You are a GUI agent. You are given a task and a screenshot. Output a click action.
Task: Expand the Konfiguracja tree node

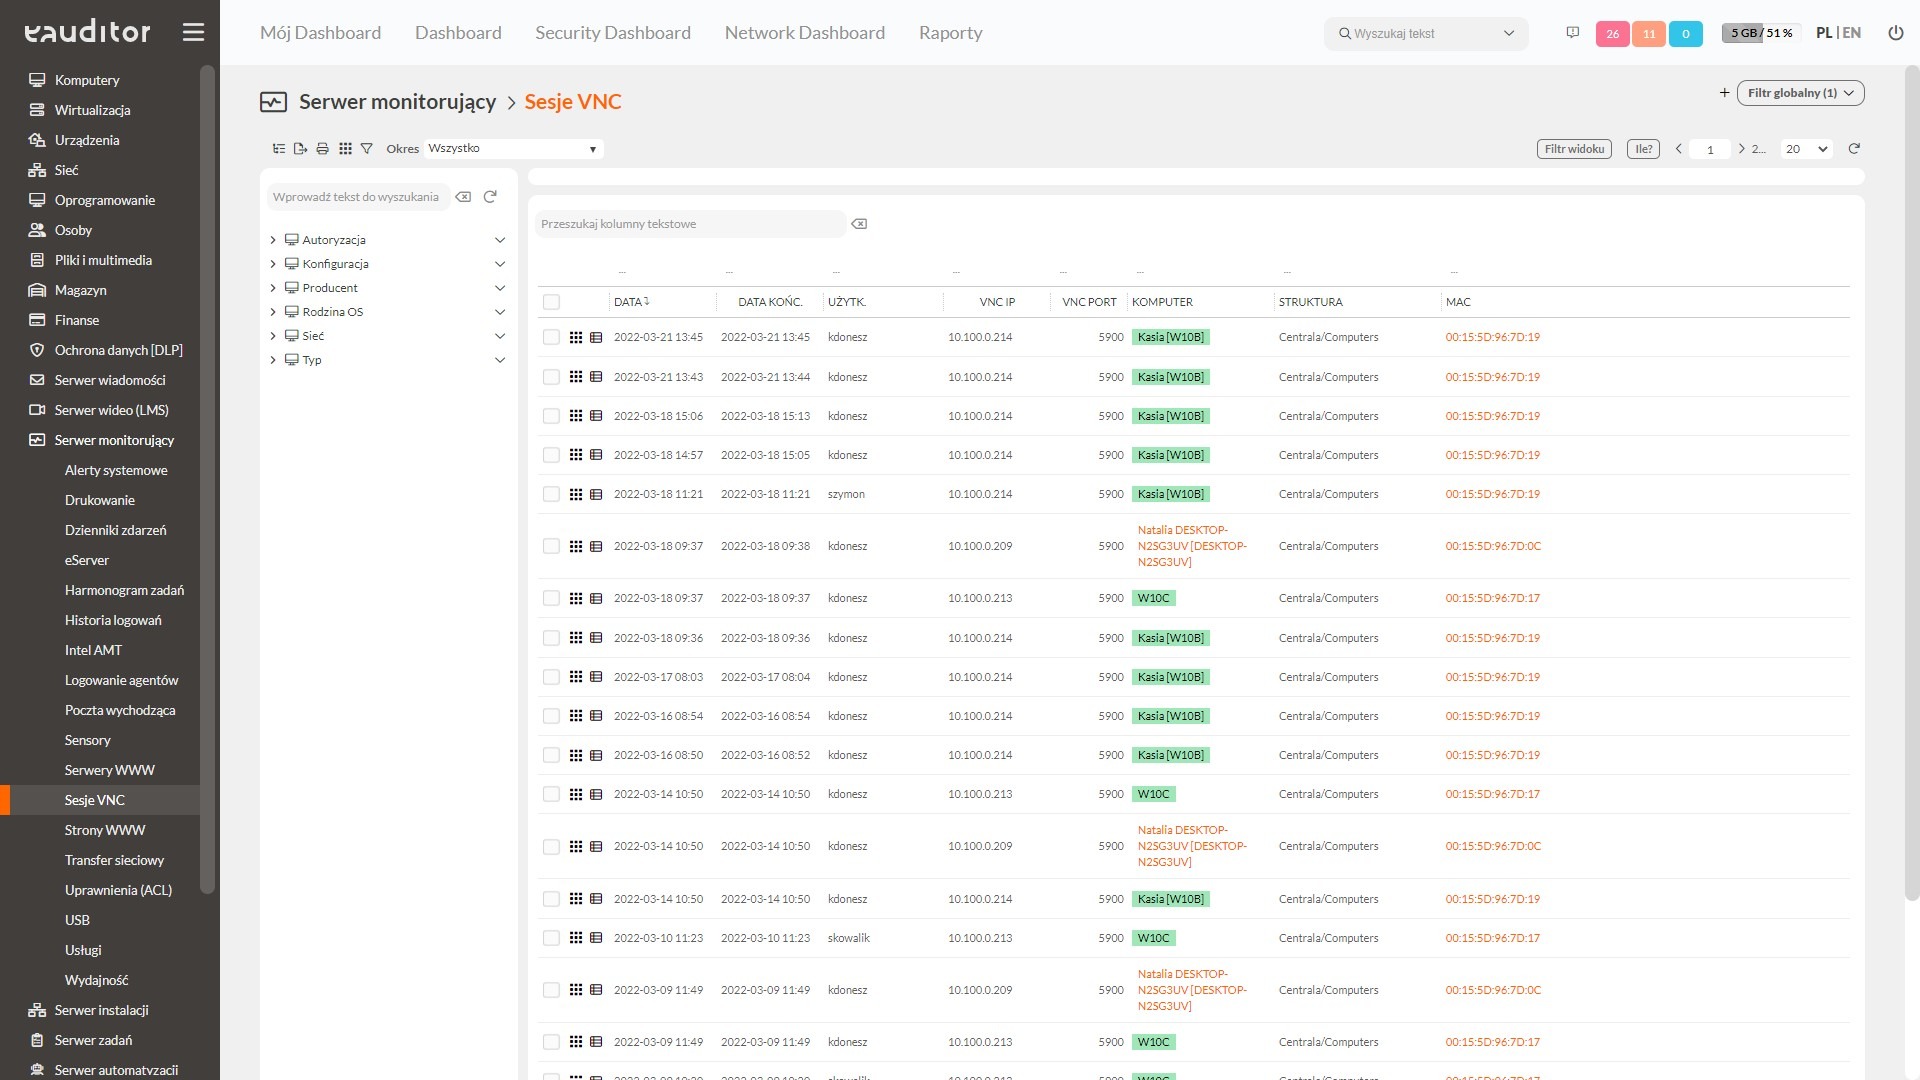[x=273, y=264]
